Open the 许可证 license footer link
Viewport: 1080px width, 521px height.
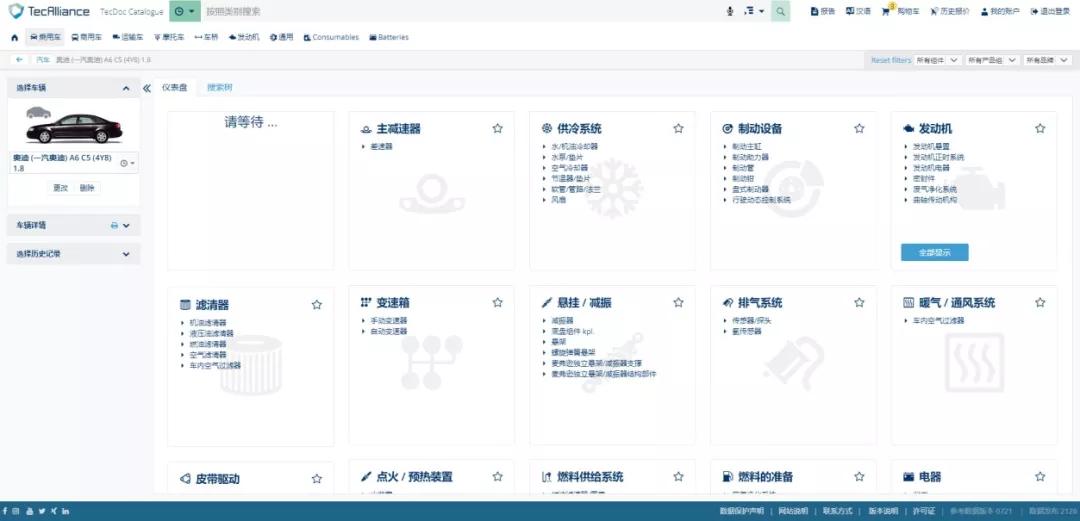point(923,511)
